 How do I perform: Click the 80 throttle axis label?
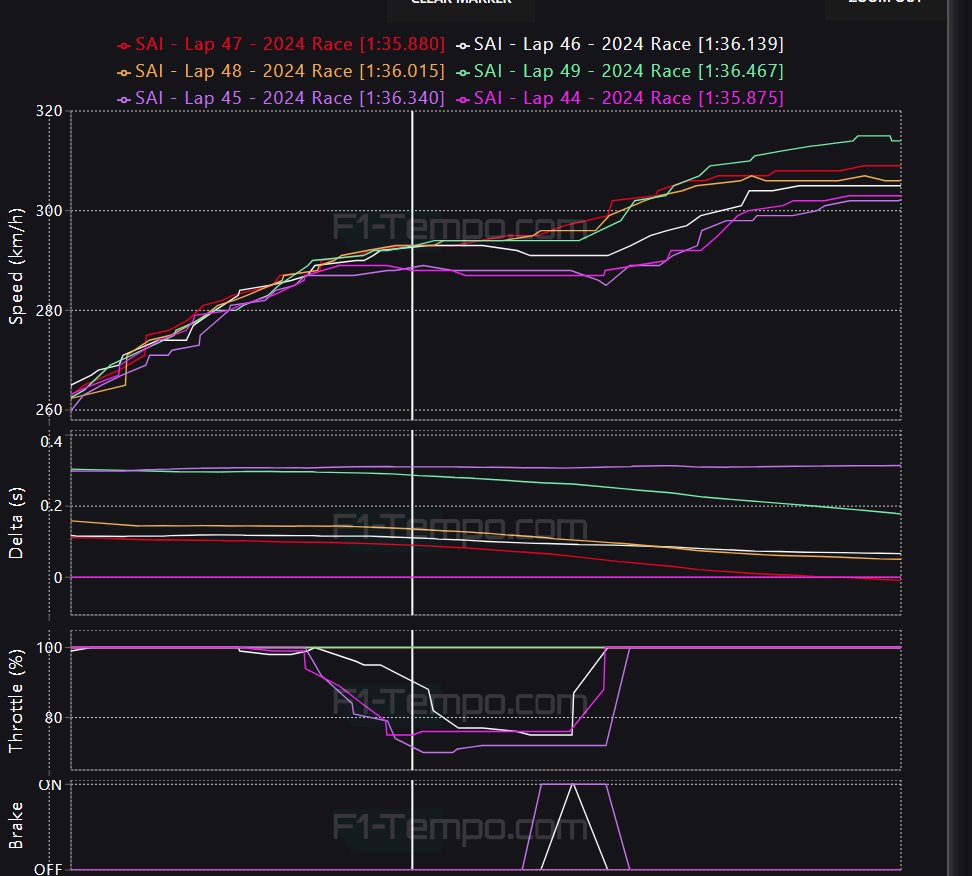[53, 718]
